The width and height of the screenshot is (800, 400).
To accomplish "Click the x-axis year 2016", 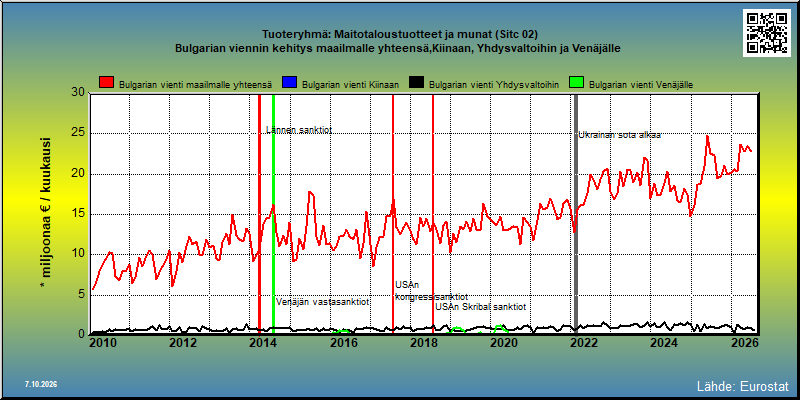I will click(343, 342).
